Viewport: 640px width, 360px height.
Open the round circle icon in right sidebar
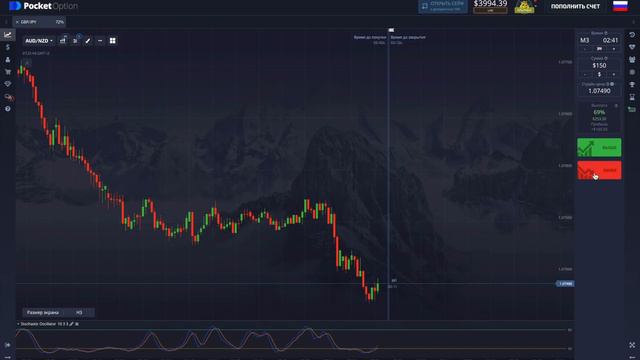click(632, 72)
